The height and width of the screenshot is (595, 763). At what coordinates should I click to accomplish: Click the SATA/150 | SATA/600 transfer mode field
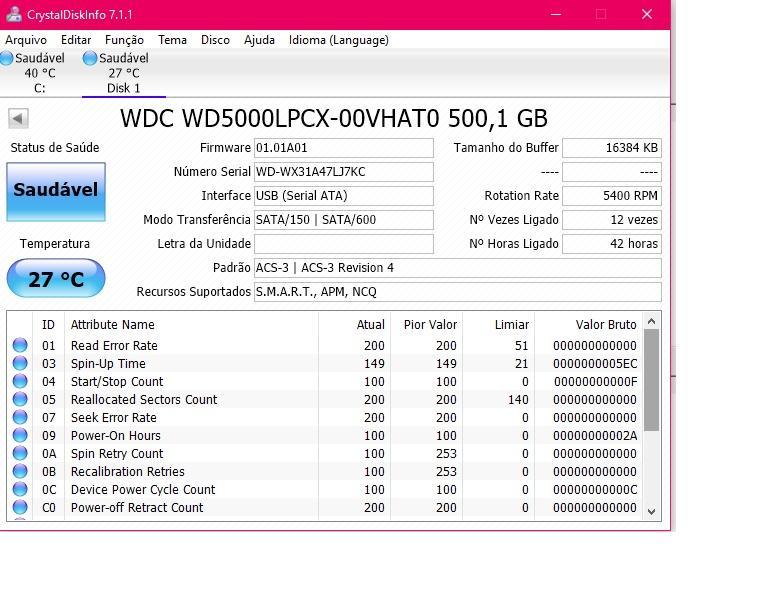click(x=344, y=220)
